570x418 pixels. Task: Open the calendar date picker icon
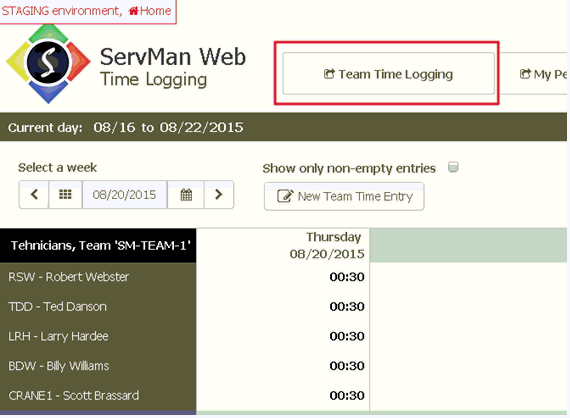pyautogui.click(x=186, y=195)
